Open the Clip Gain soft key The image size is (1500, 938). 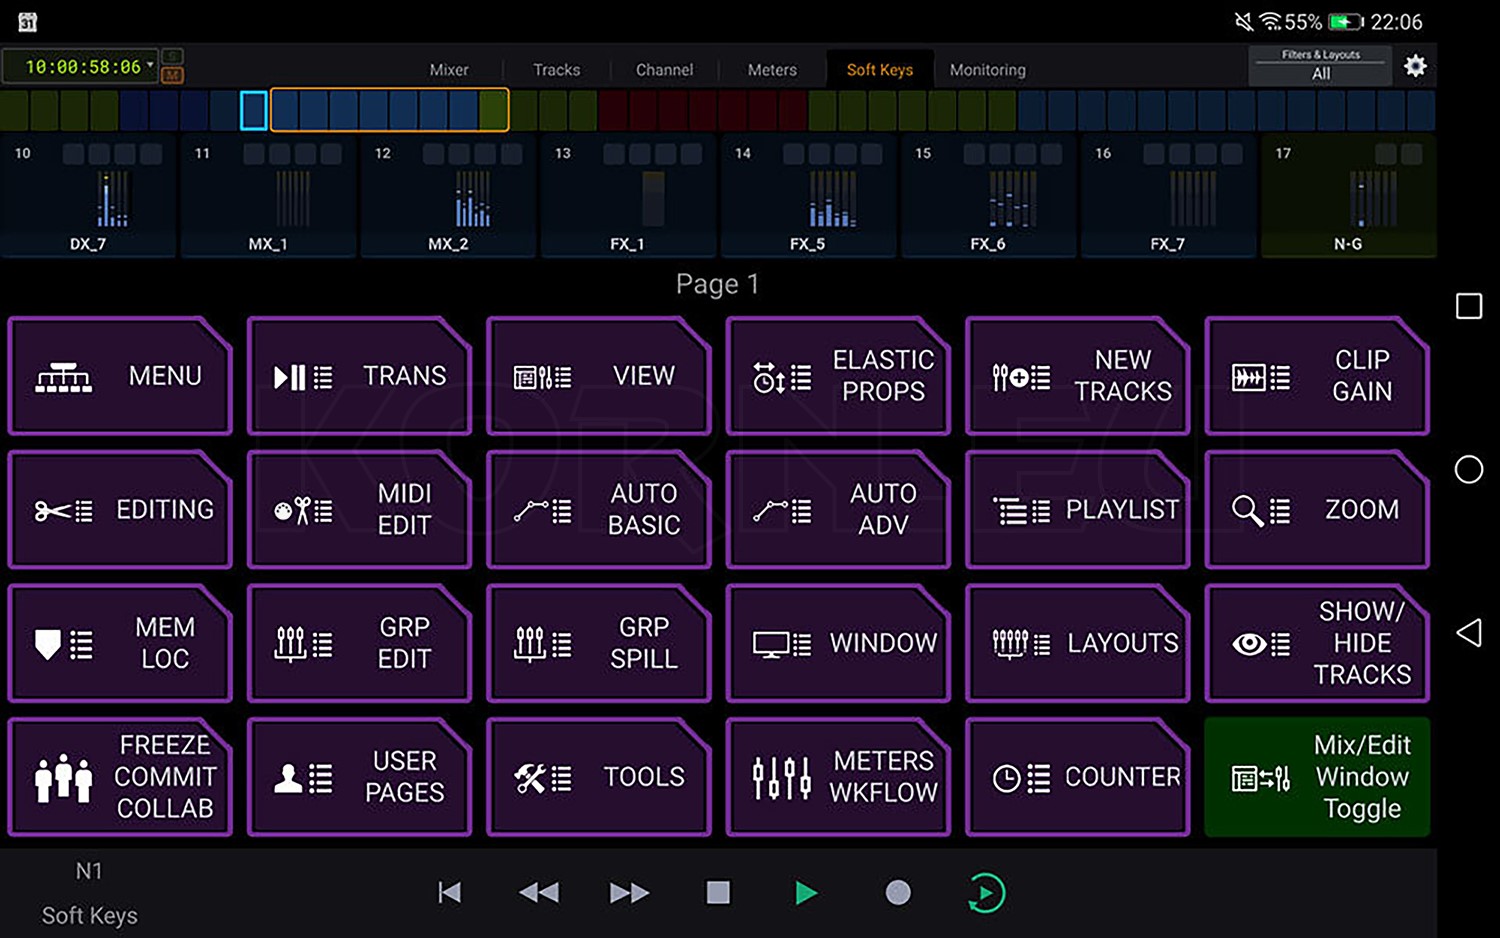pyautogui.click(x=1317, y=376)
